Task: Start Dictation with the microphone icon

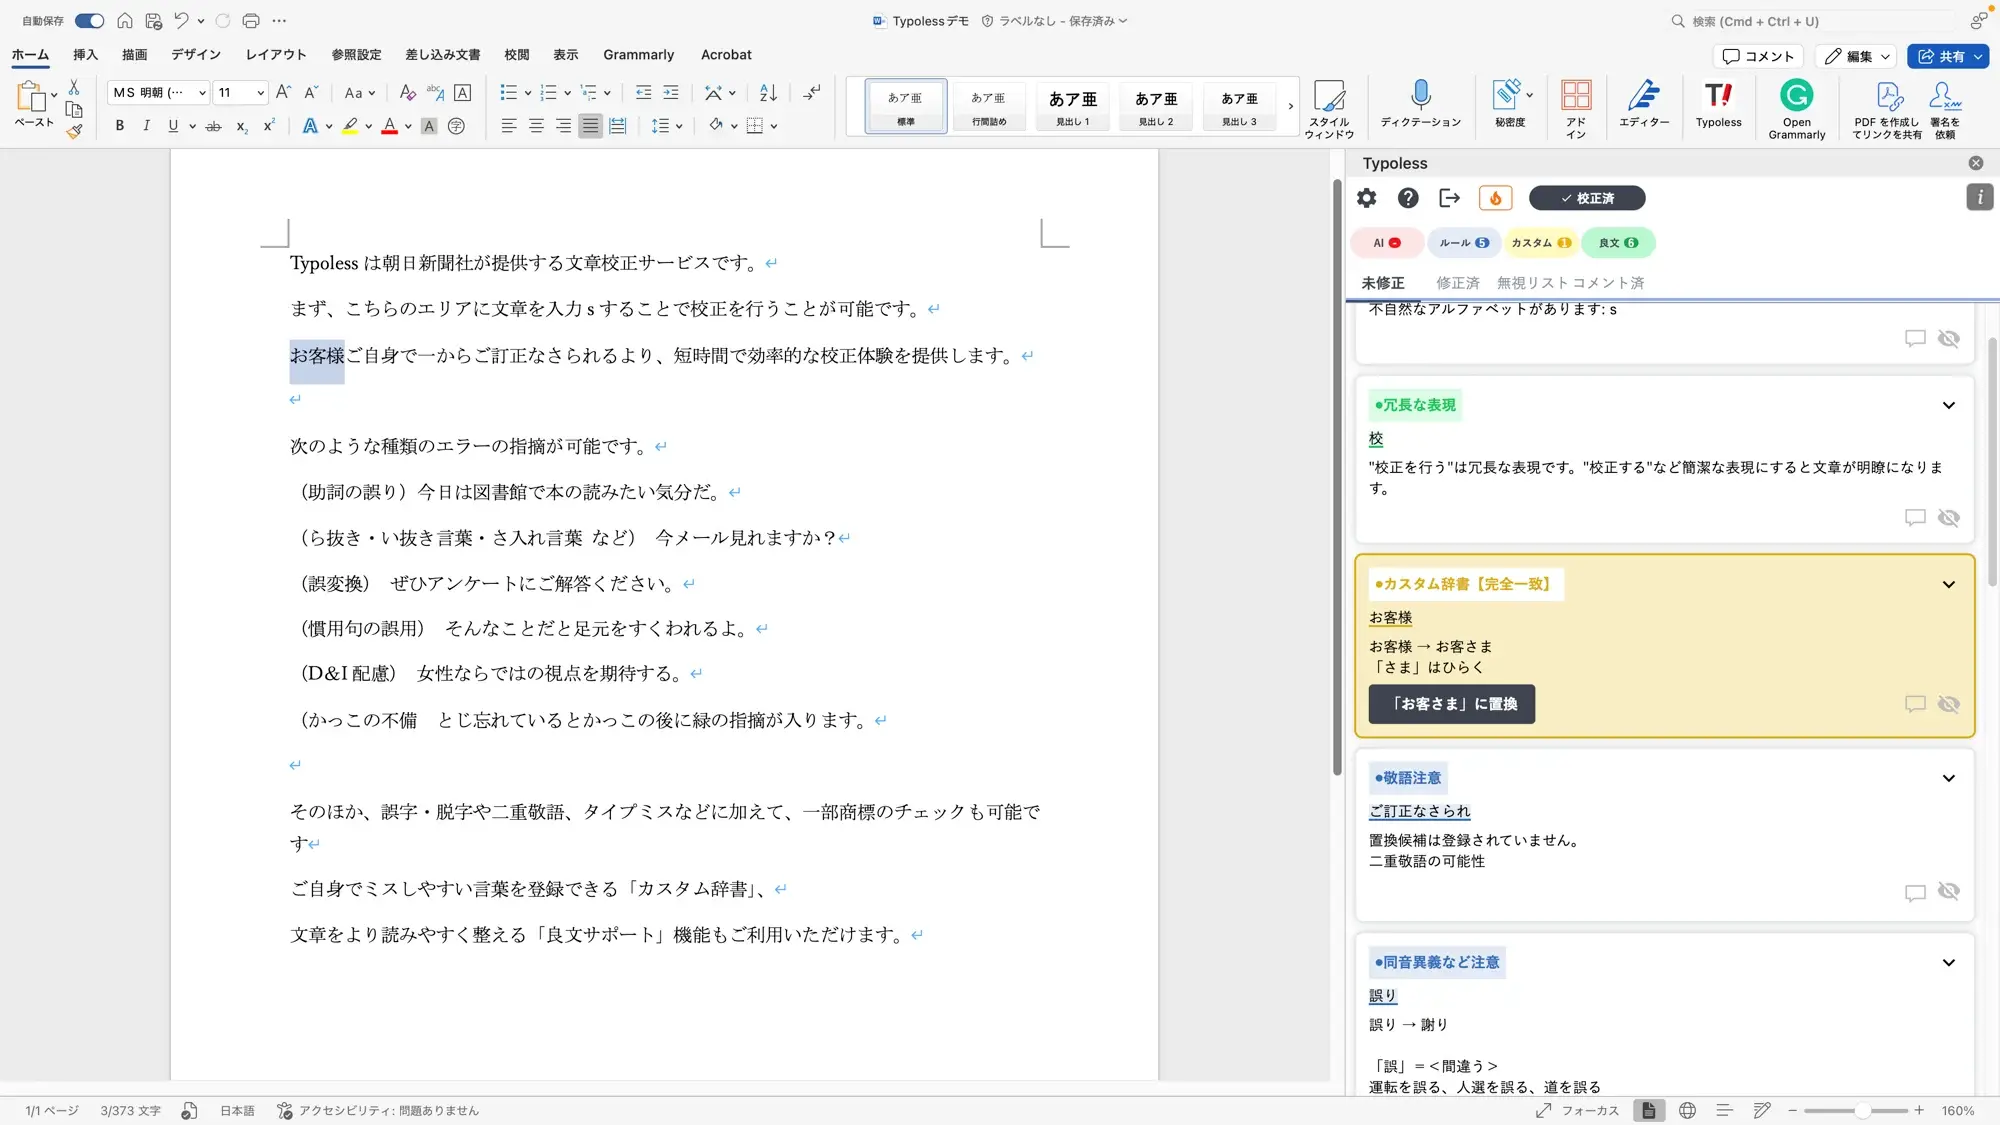Action: pyautogui.click(x=1420, y=104)
